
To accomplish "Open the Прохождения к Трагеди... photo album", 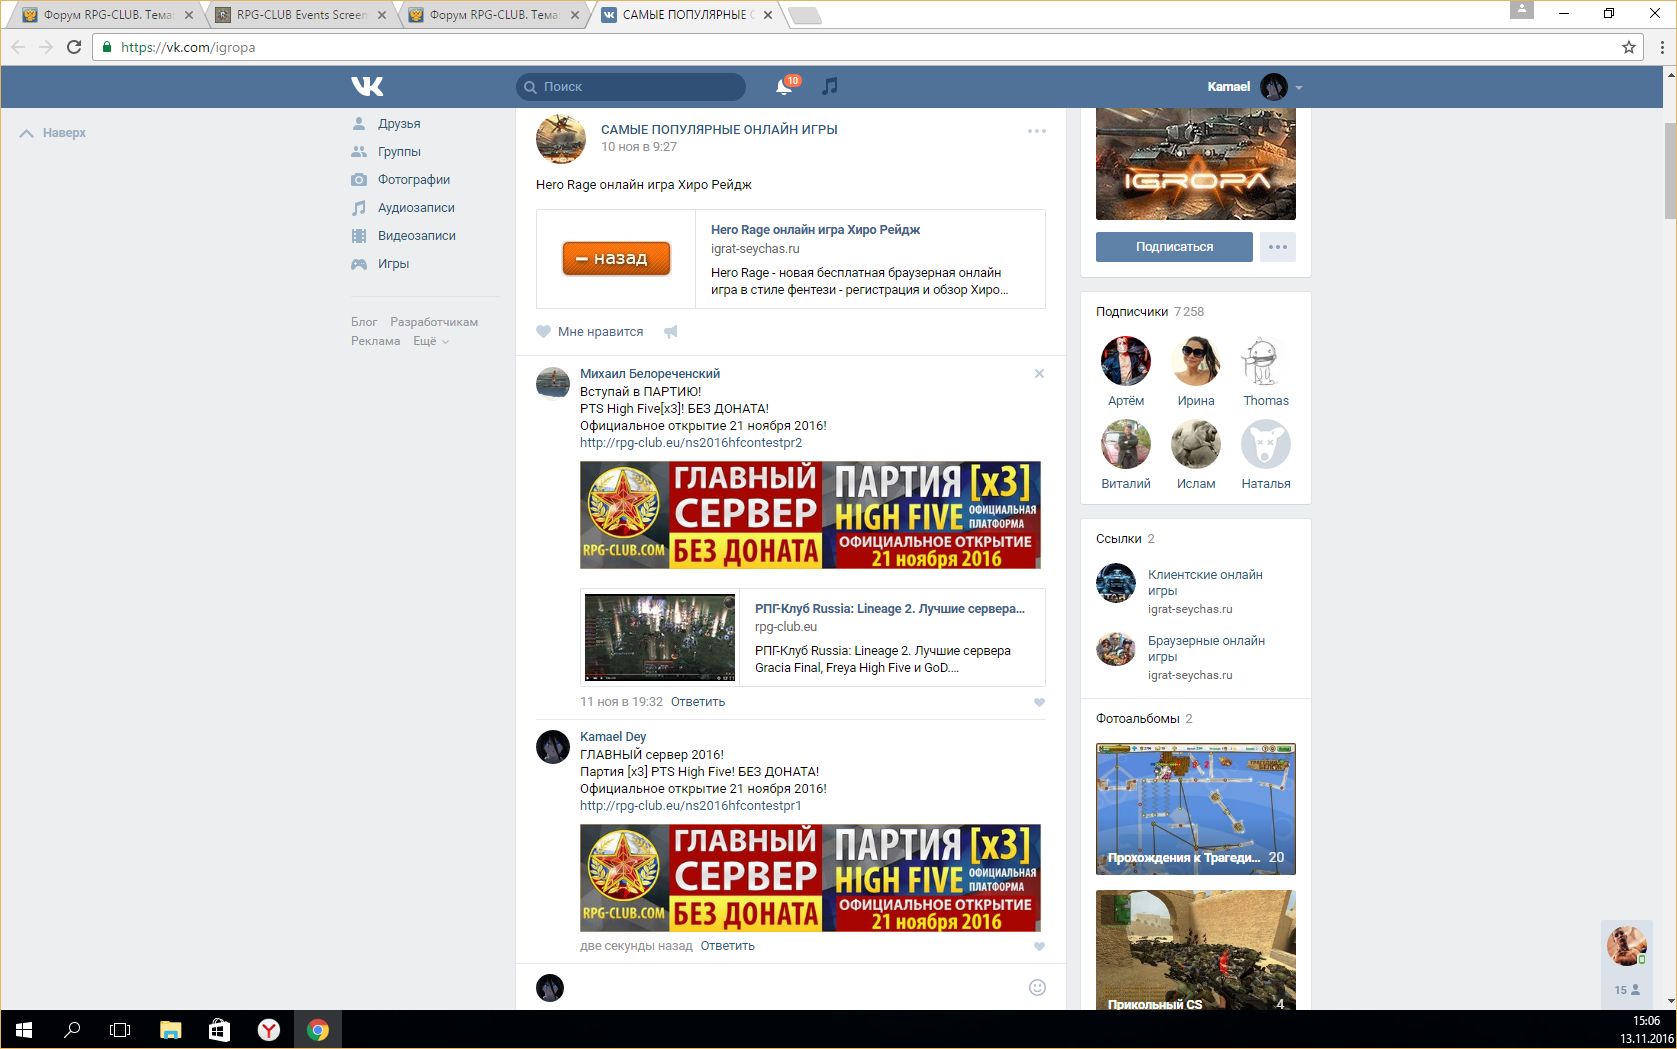I will point(1196,809).
